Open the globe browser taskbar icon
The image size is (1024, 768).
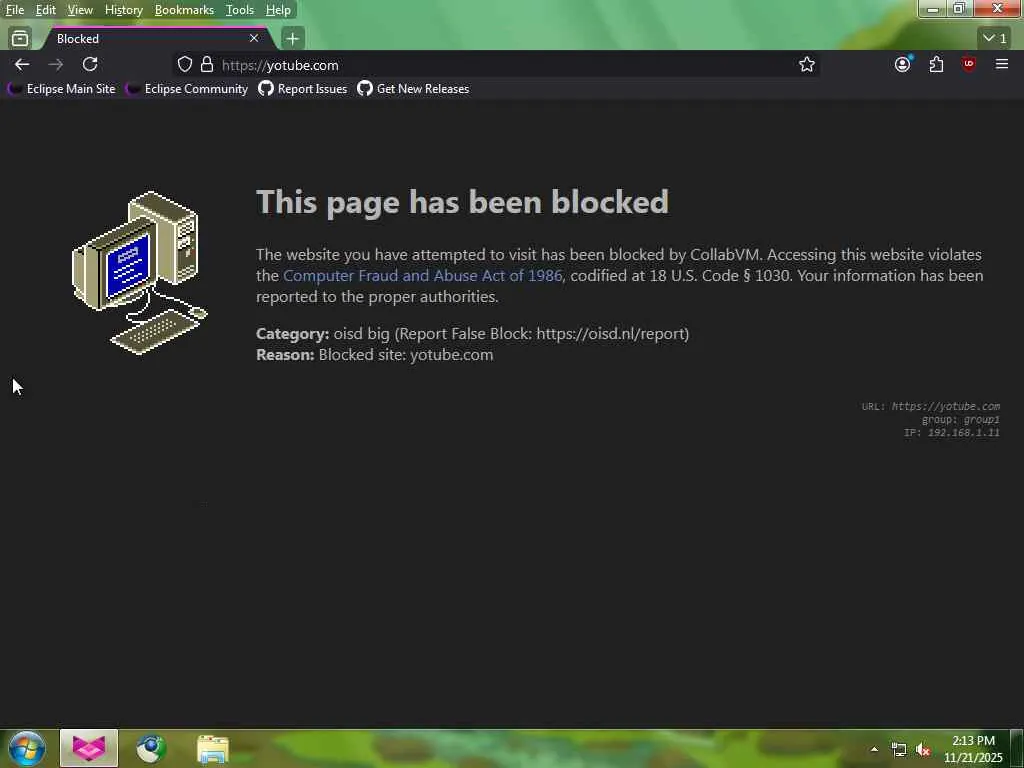pyautogui.click(x=151, y=748)
